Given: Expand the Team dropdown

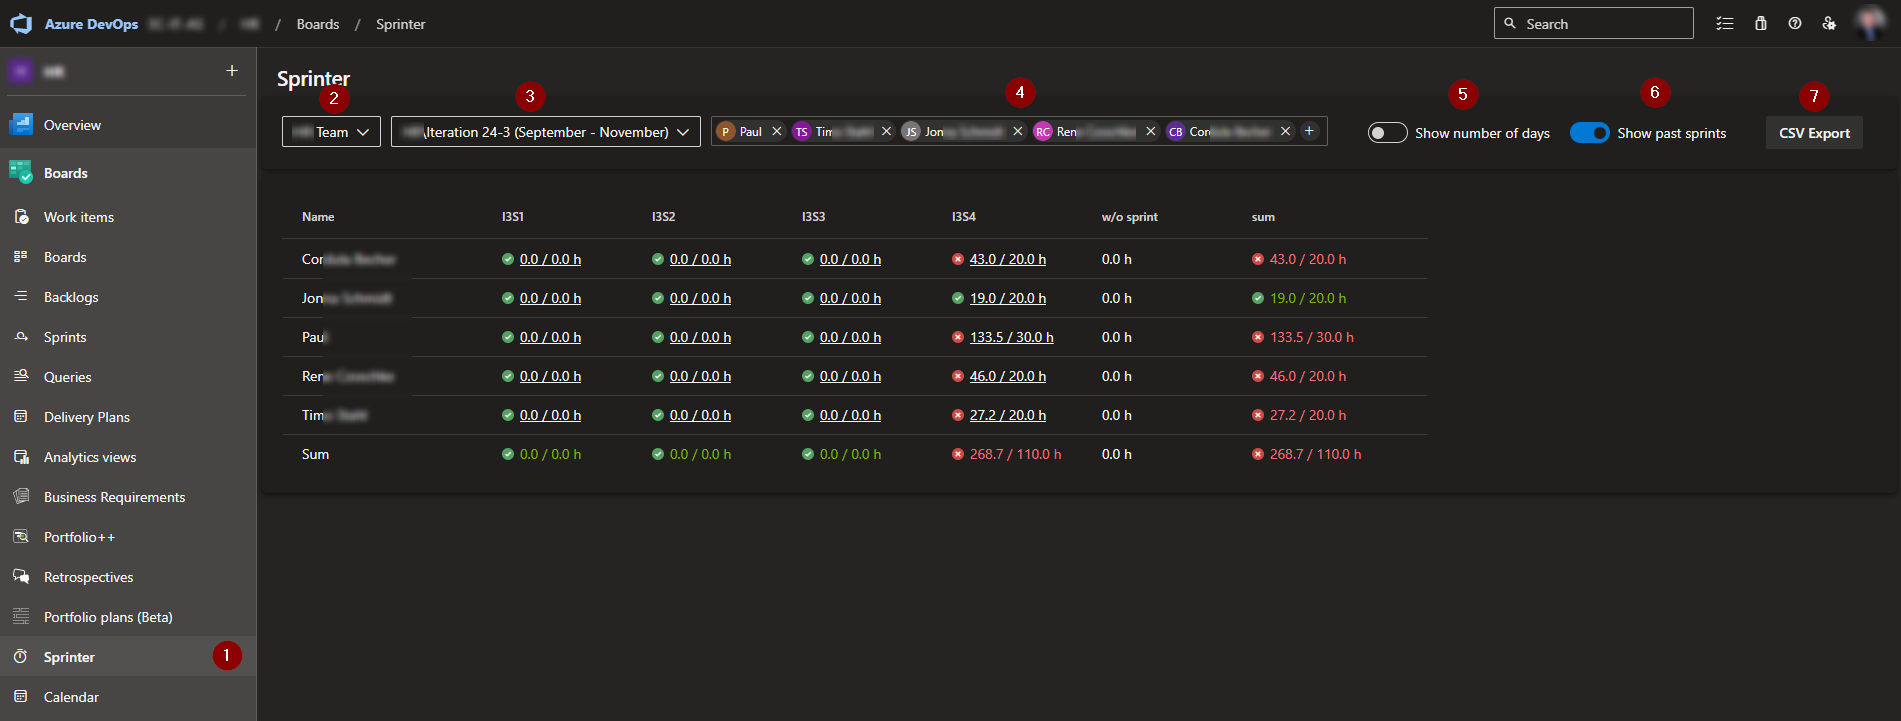Looking at the screenshot, I should pos(331,132).
